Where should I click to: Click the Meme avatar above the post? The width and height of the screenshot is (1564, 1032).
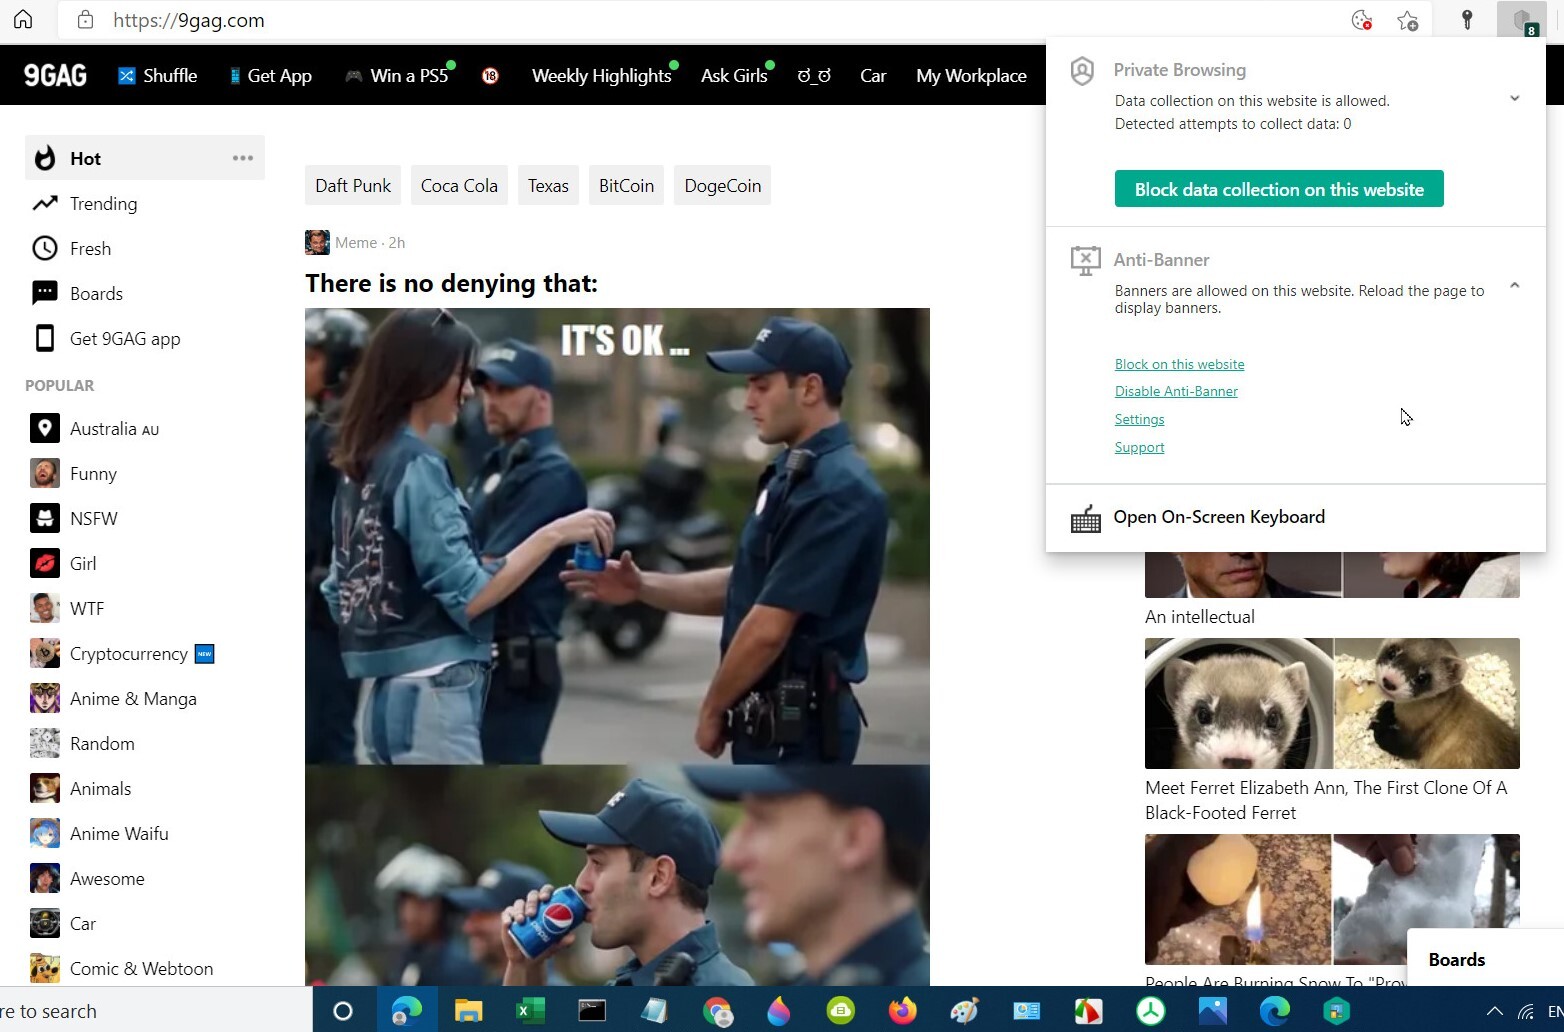point(317,242)
